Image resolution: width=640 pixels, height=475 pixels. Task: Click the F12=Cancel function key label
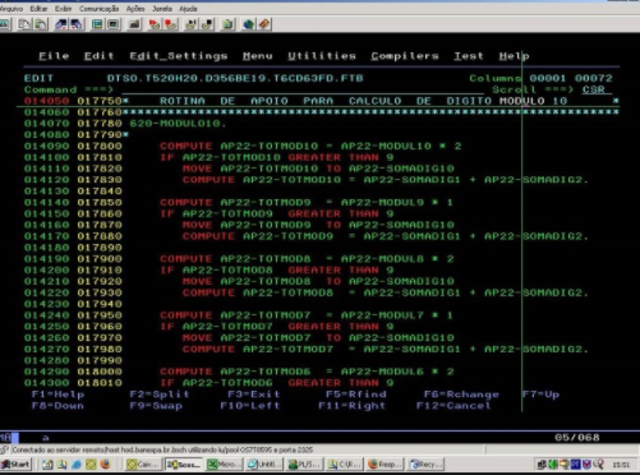pyautogui.click(x=453, y=406)
